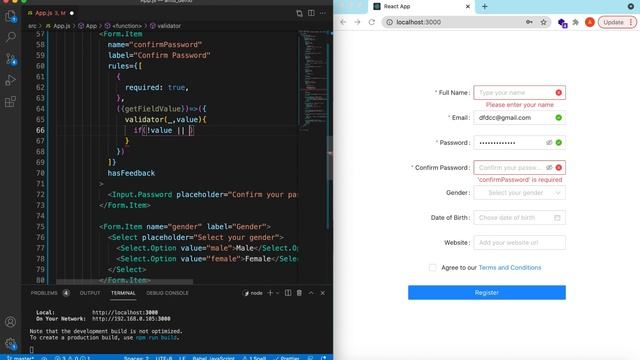
Task: Select the App.js editor tab
Action: coord(51,13)
